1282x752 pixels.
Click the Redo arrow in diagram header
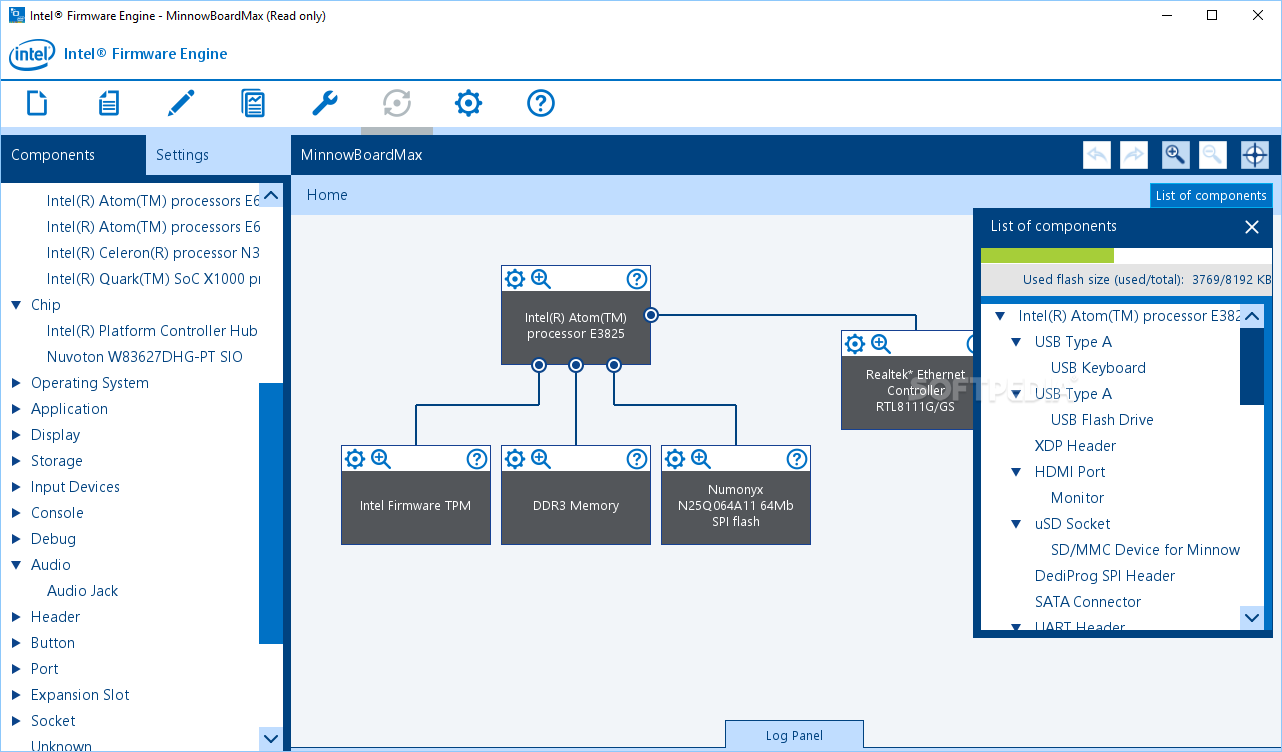click(x=1134, y=155)
